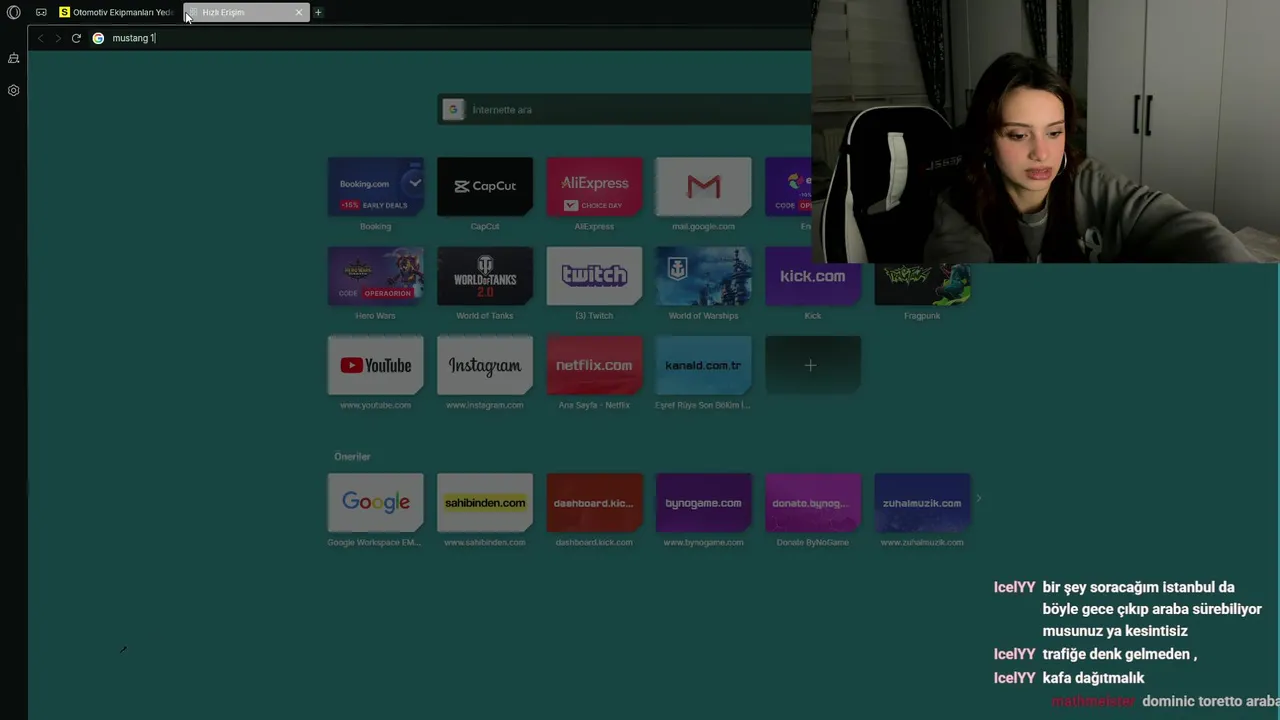1280x720 pixels.
Task: Add a new speed dial with plus tile
Action: [813, 365]
